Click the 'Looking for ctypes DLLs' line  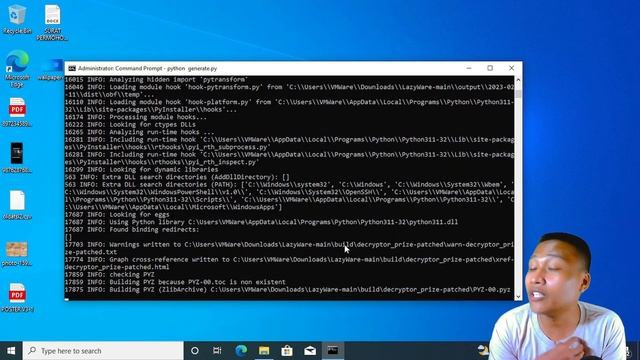[x=130, y=124]
